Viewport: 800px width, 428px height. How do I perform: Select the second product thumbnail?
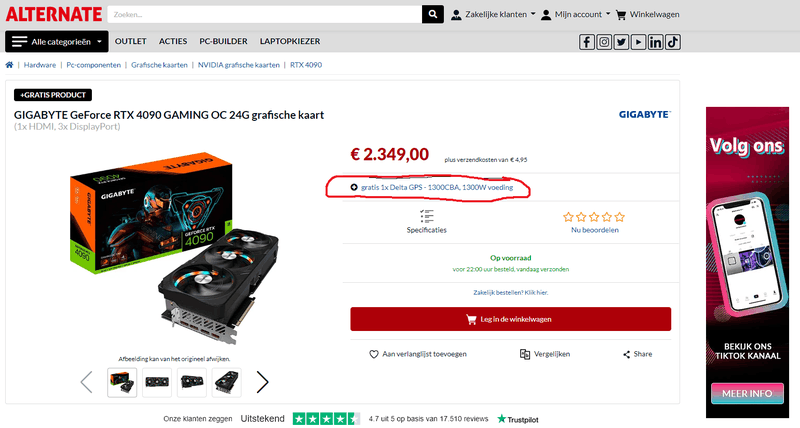click(157, 382)
